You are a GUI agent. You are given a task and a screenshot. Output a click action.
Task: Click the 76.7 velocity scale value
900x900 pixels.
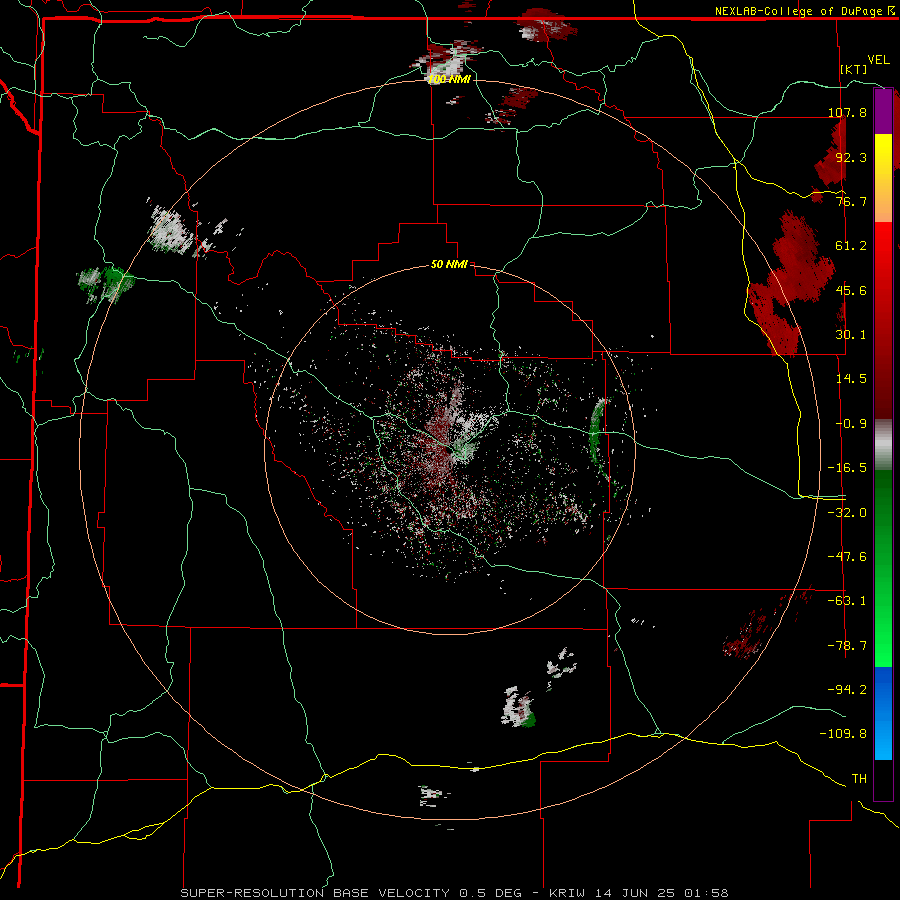(851, 201)
